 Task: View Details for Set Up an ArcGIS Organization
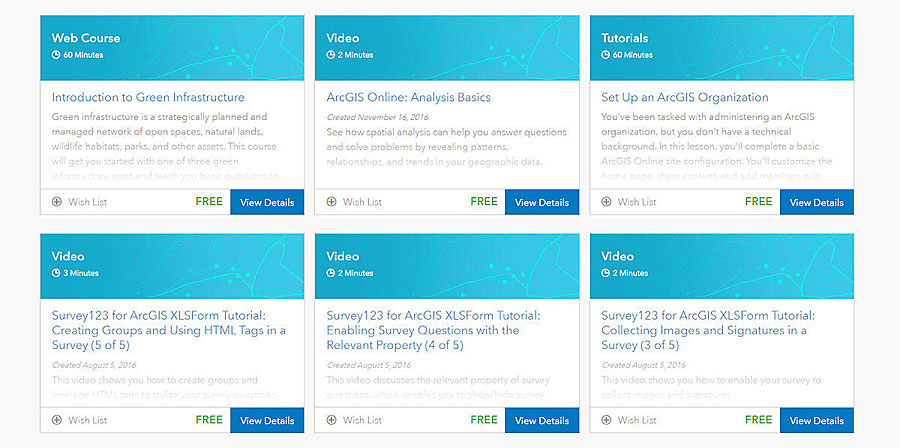816,202
